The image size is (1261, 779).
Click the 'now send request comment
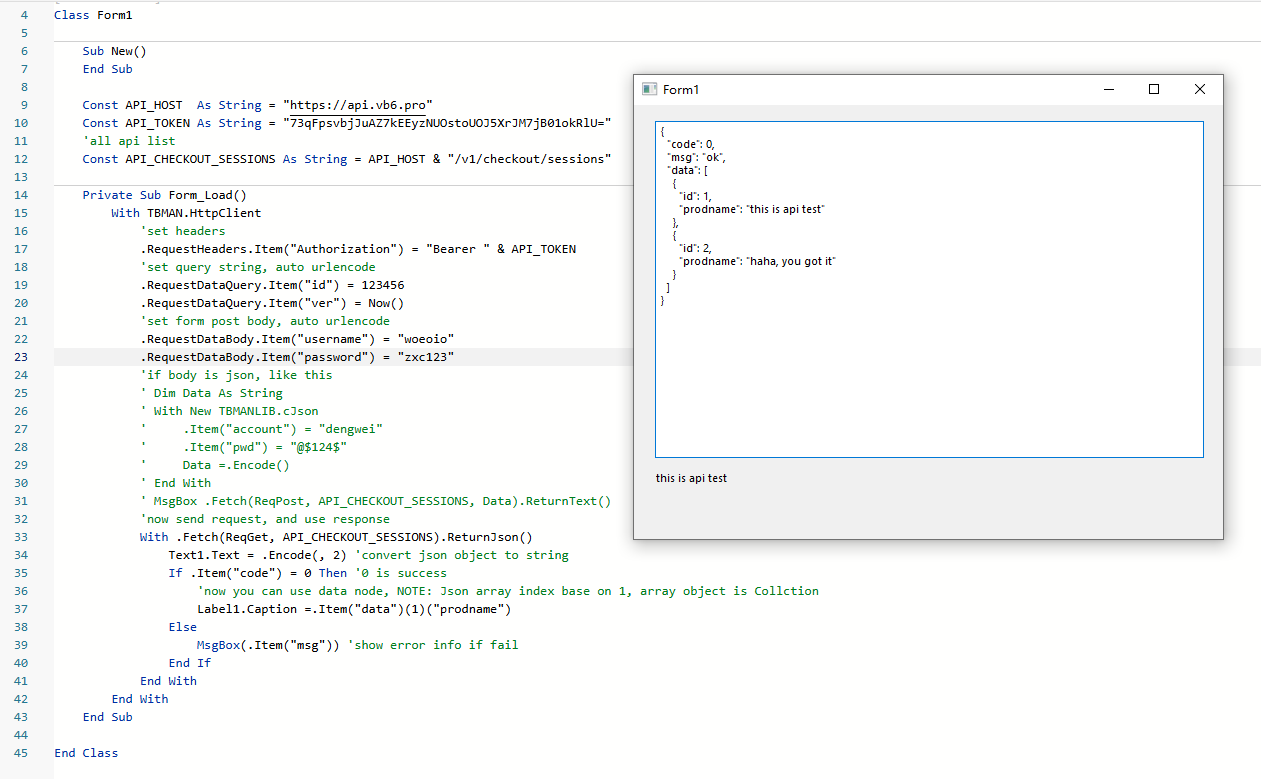[x=265, y=519]
